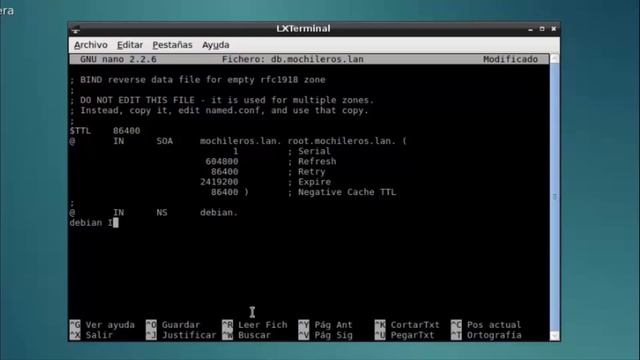
Task: Open the Archivo menu
Action: pyautogui.click(x=91, y=45)
